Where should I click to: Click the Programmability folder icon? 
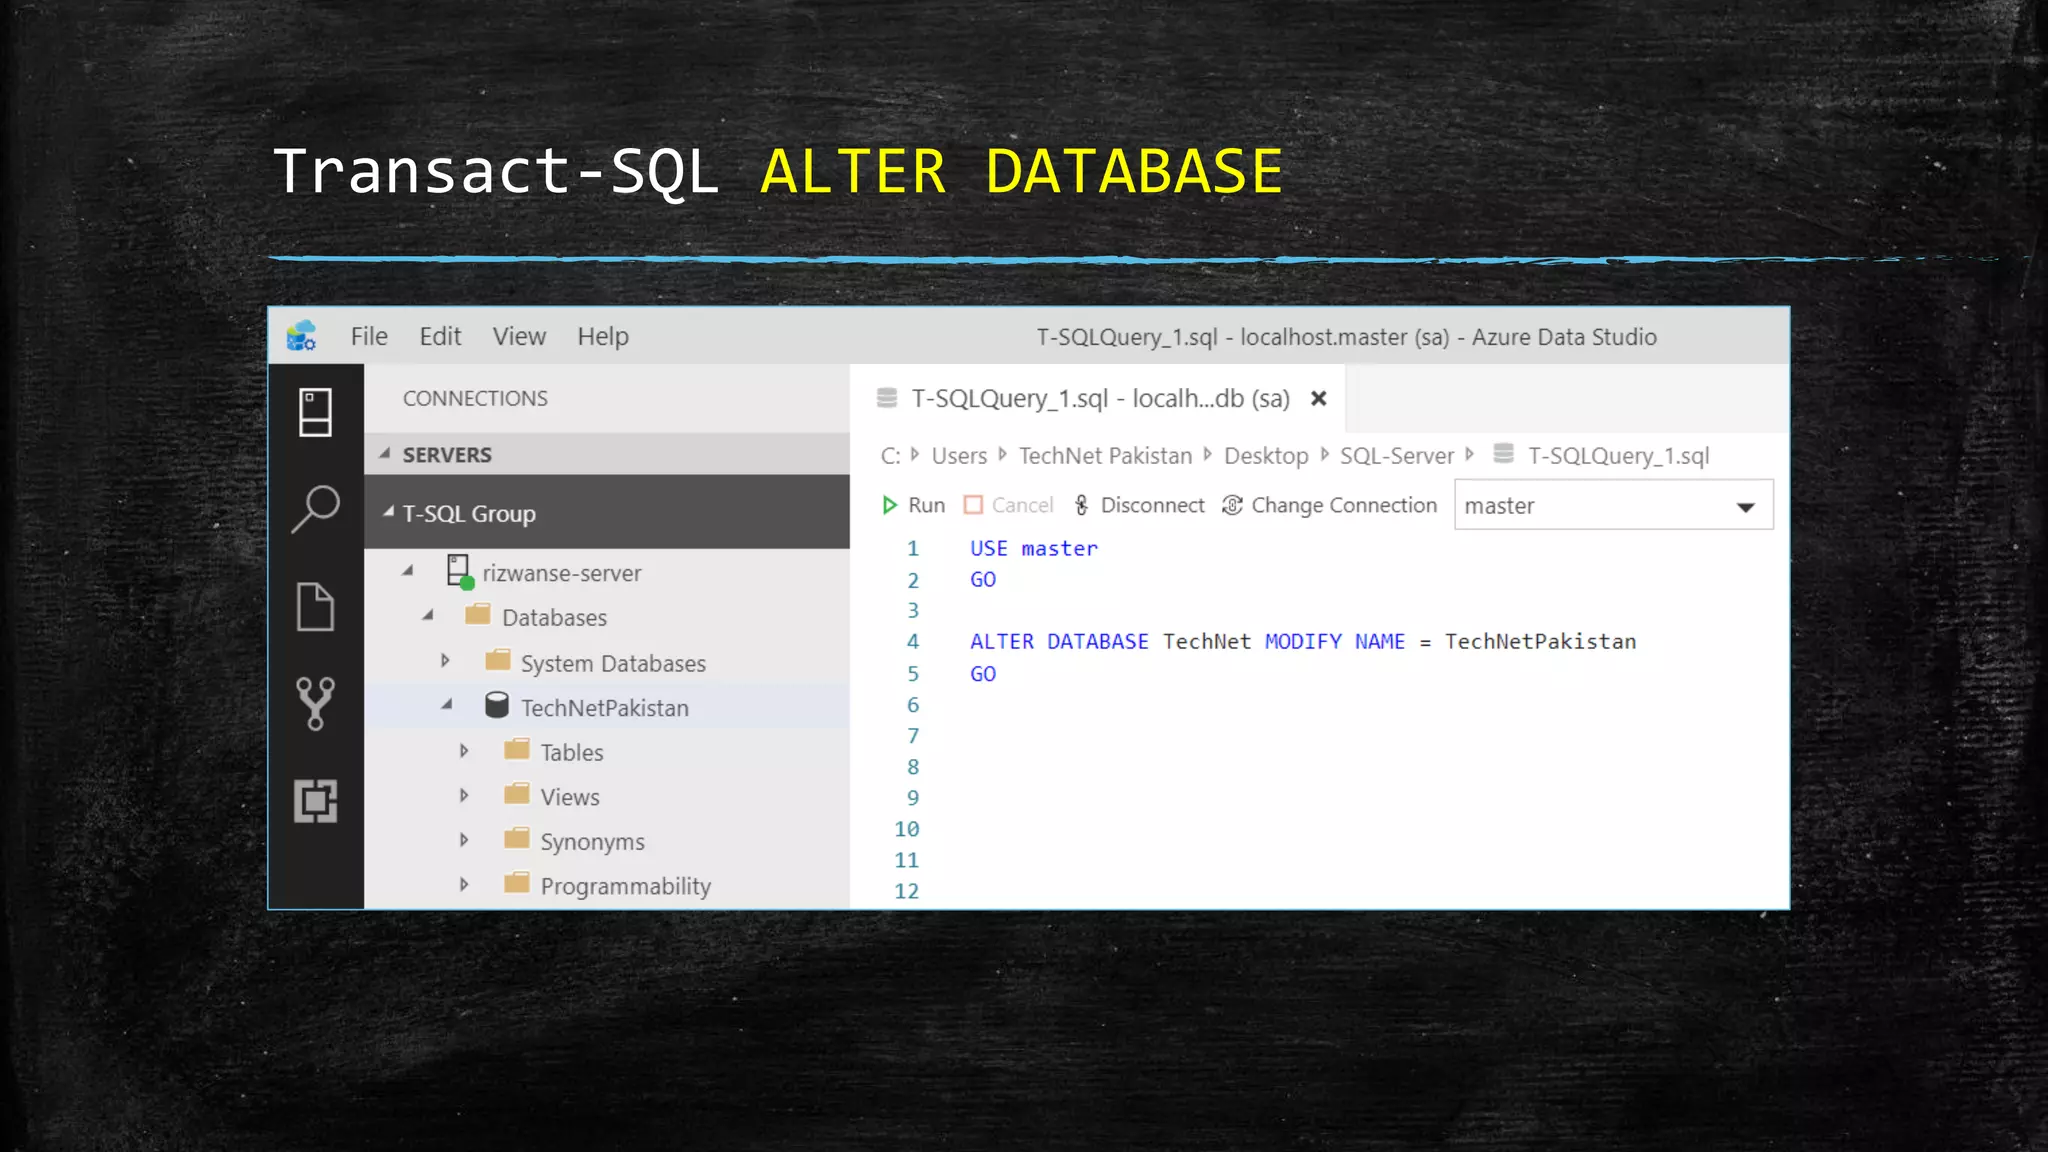click(x=517, y=884)
